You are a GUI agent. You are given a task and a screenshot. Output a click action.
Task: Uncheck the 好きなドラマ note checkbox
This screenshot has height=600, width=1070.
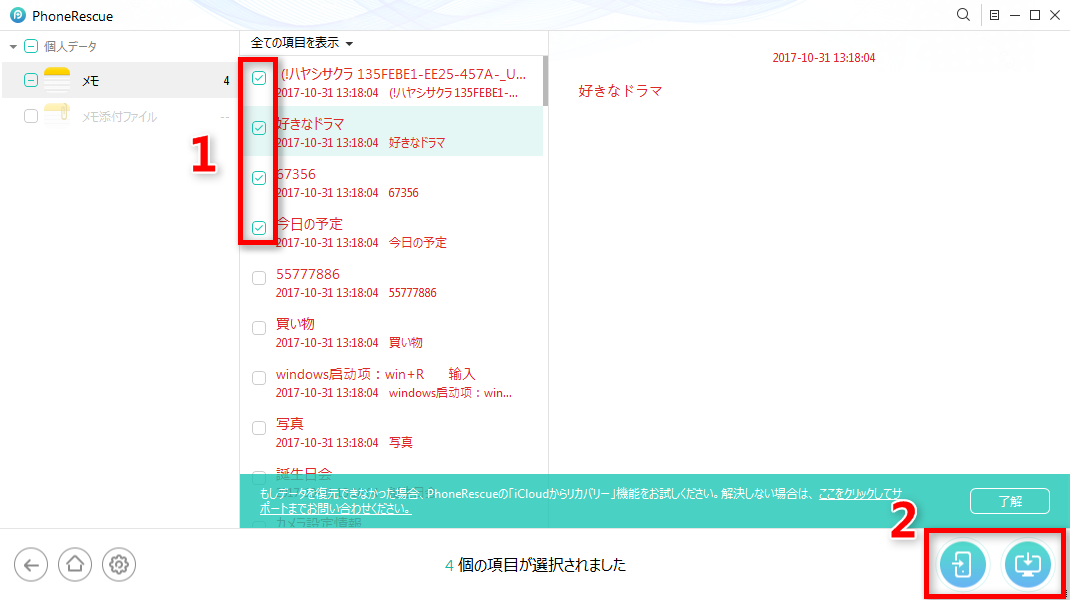click(259, 128)
